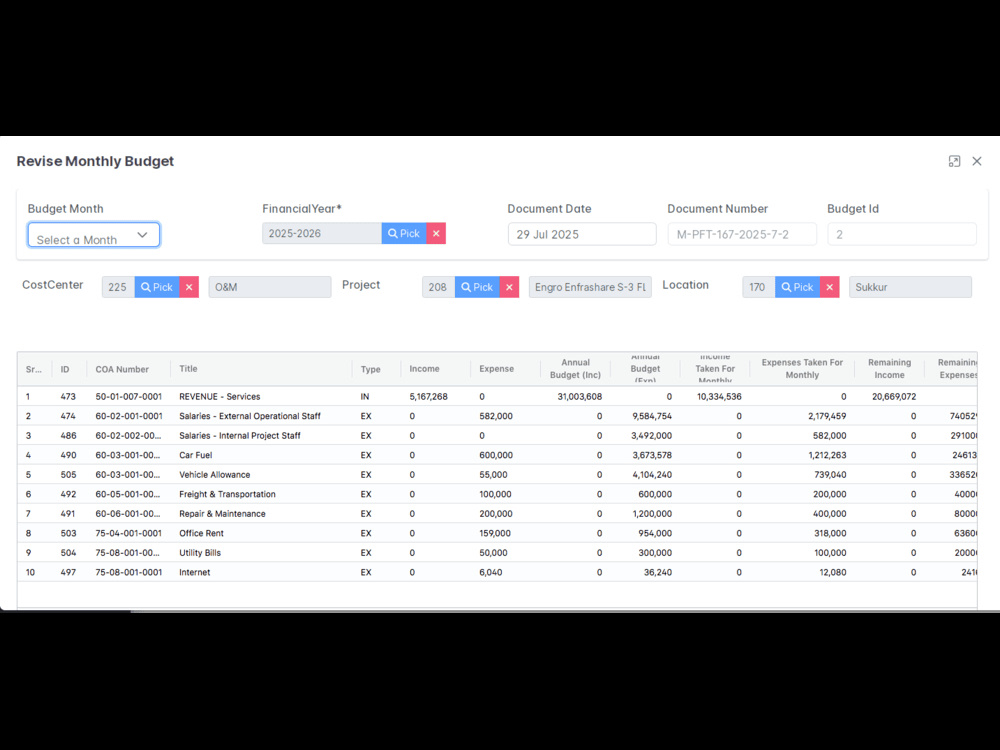The width and height of the screenshot is (1000, 750).
Task: Select the REVENUE - Services row title
Action: click(x=219, y=397)
